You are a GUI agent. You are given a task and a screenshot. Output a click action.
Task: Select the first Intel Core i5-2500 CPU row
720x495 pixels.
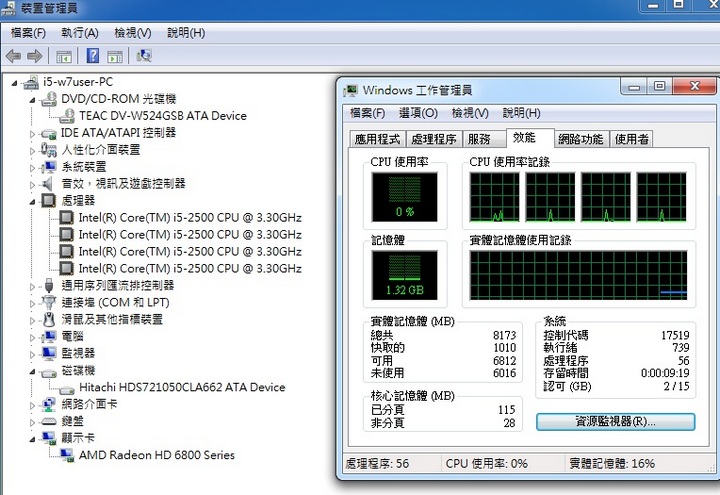180,218
